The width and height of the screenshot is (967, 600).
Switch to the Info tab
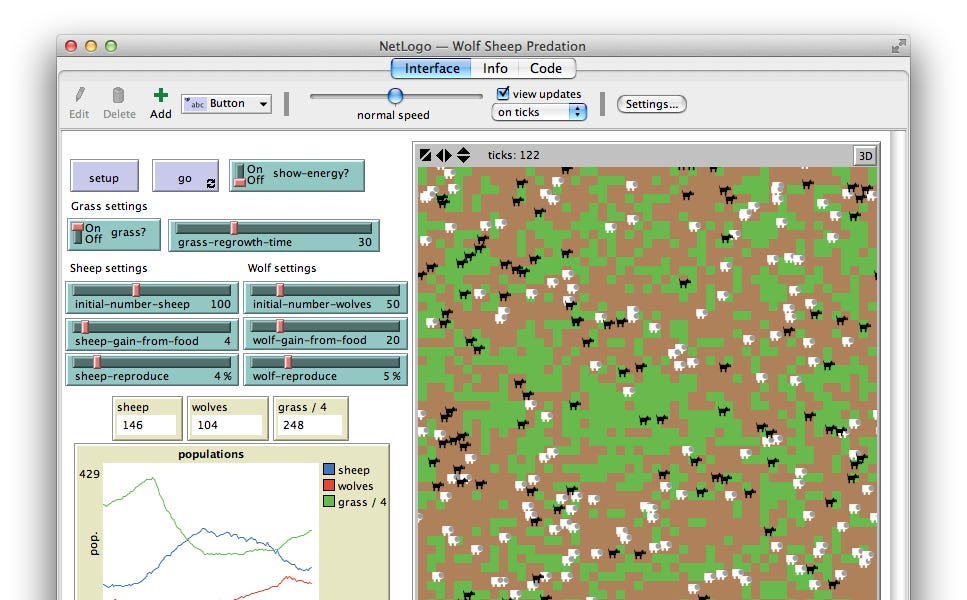494,68
